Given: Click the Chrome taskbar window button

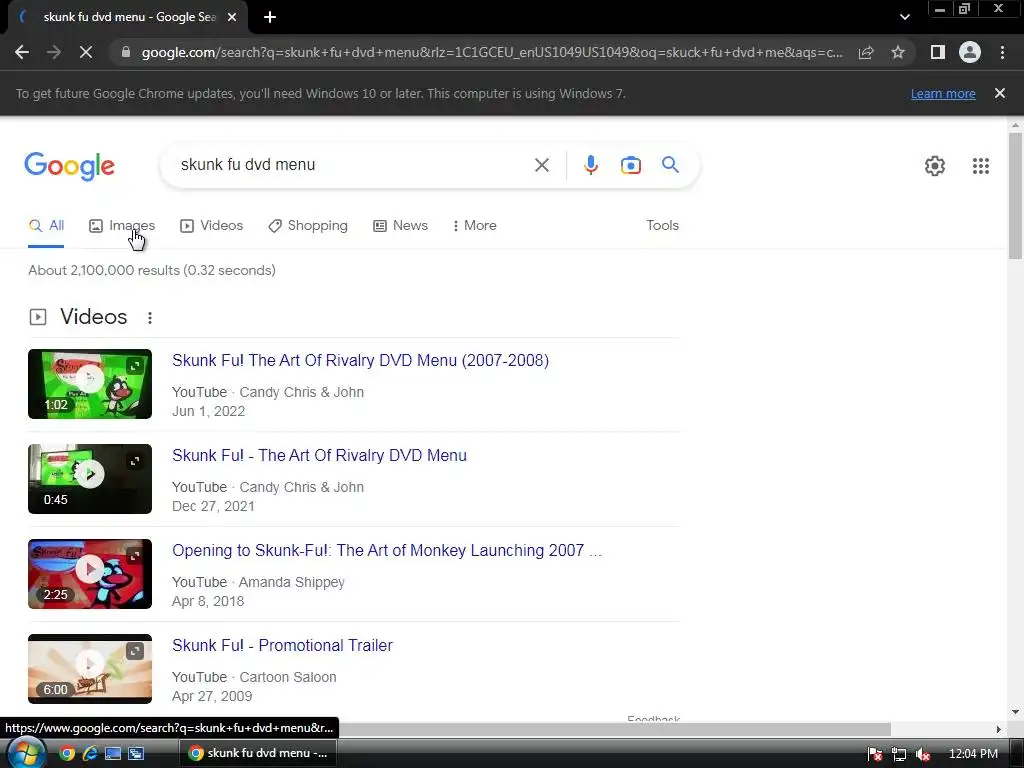Looking at the screenshot, I should pyautogui.click(x=259, y=753).
